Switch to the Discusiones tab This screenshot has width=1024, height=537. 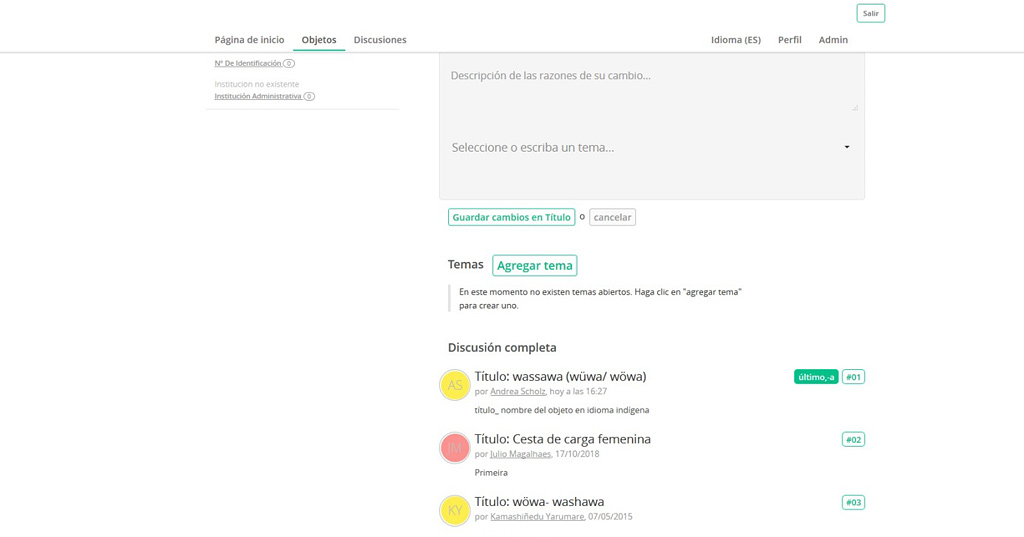[380, 40]
